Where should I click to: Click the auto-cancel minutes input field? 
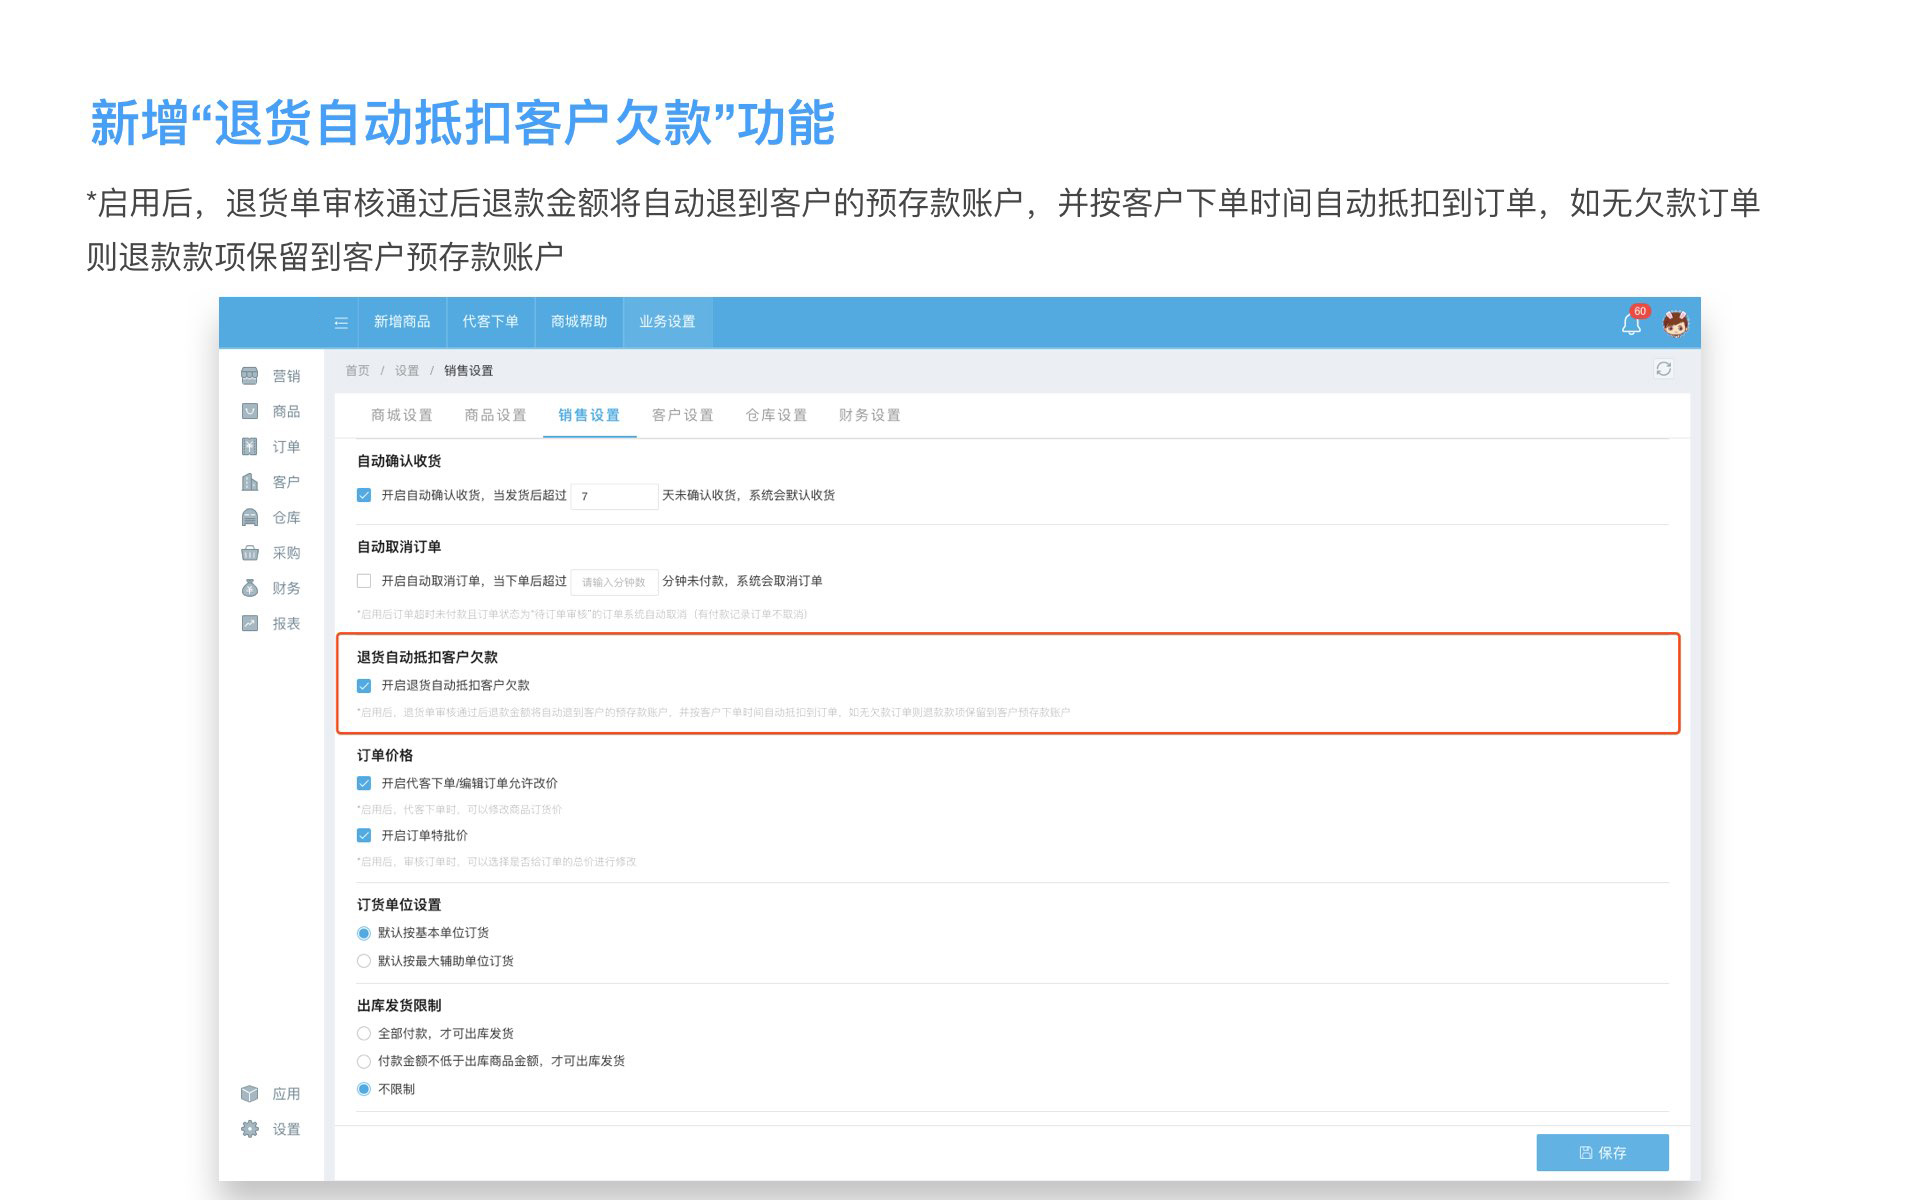click(x=614, y=582)
